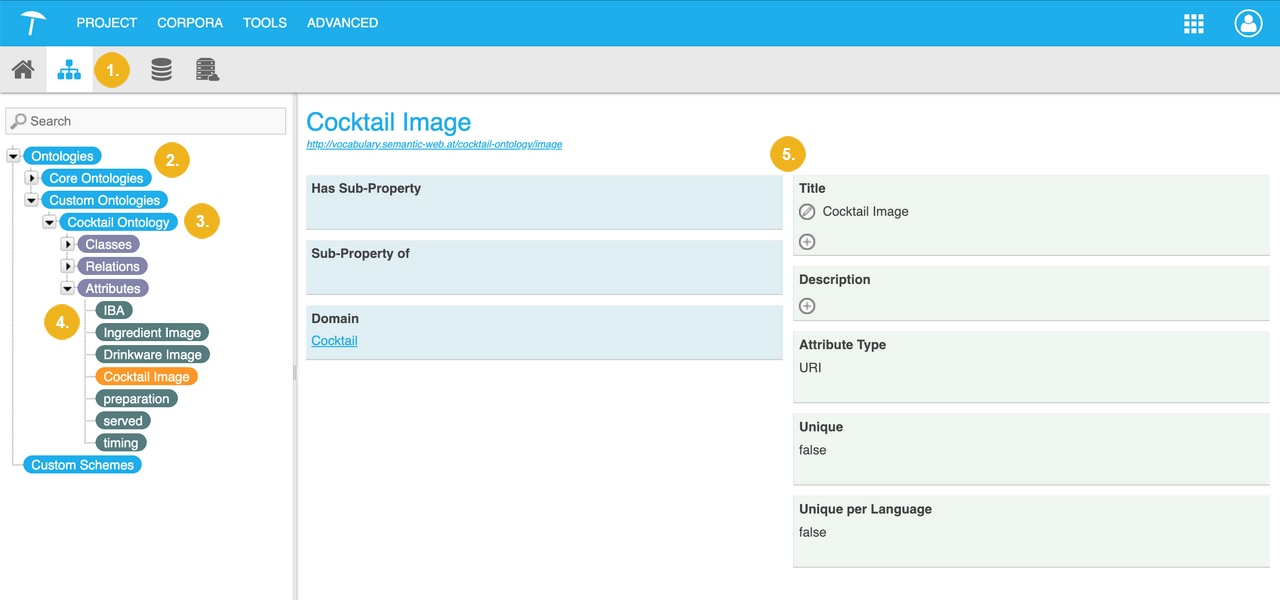Expand the Classes tree node
Image resolution: width=1280 pixels, height=600 pixels.
(68, 244)
